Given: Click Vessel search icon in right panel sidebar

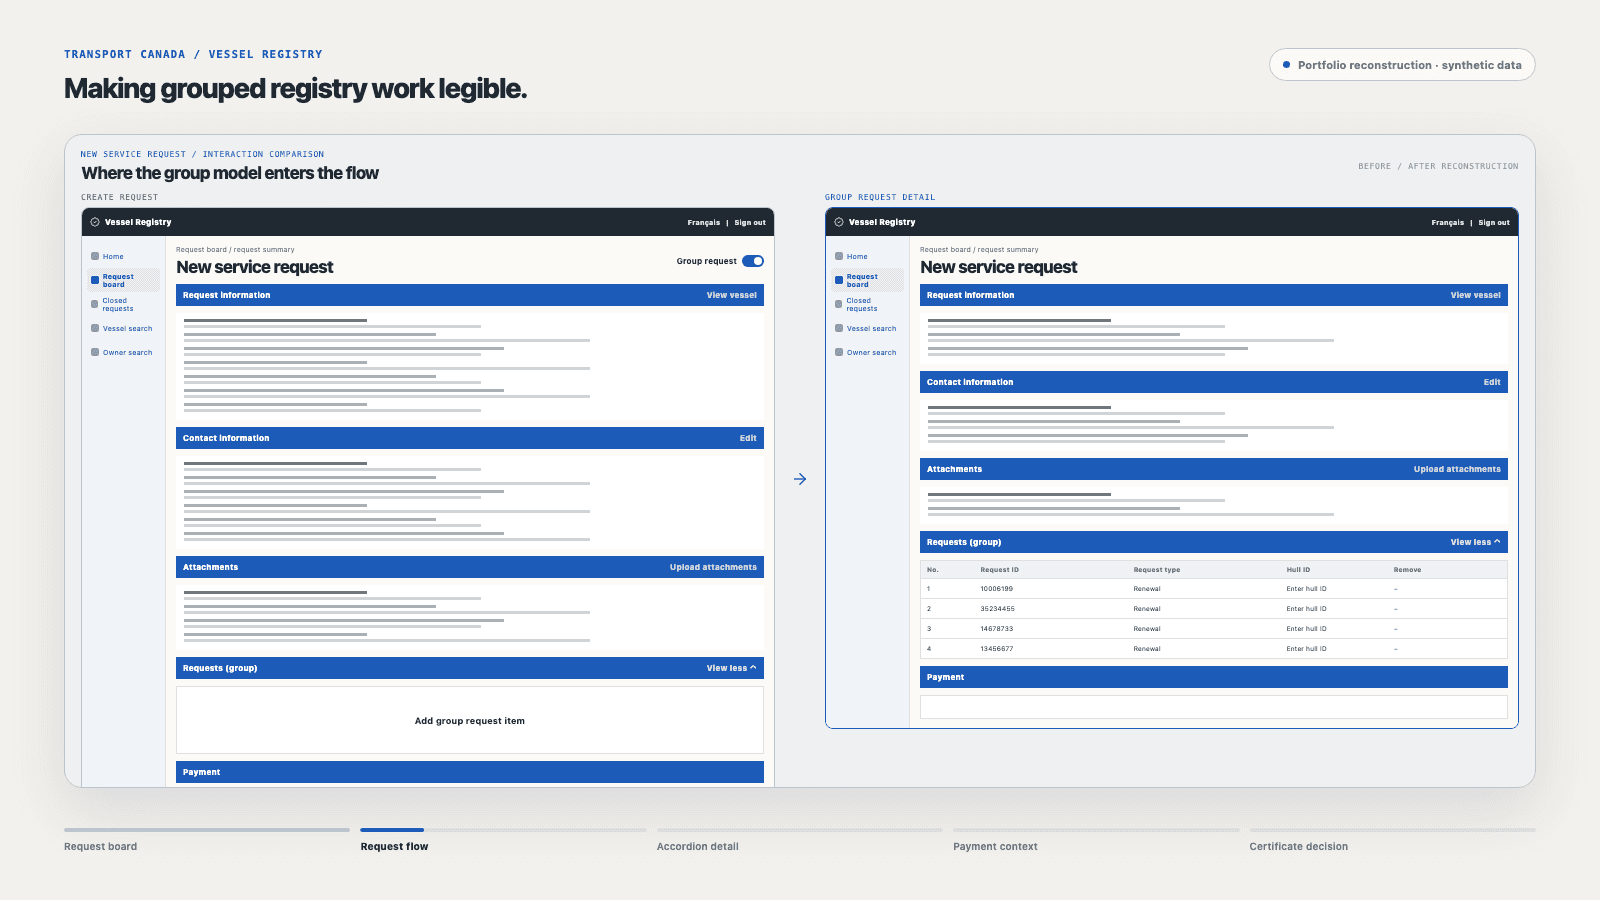Looking at the screenshot, I should tap(839, 328).
